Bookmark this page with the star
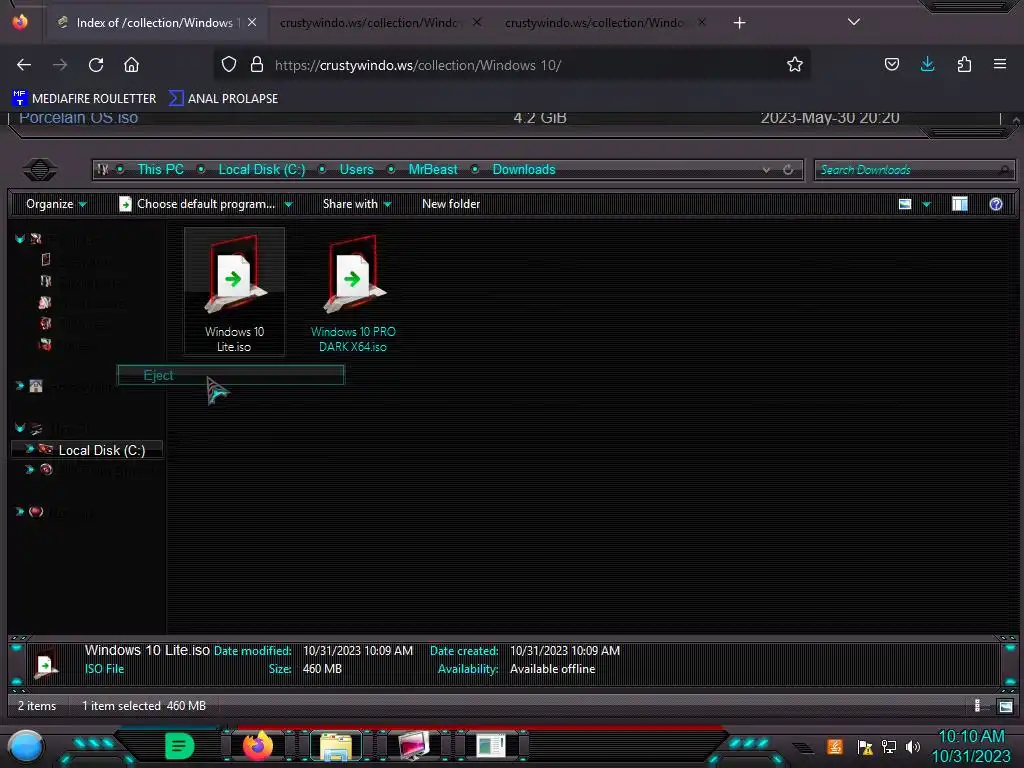 coord(794,65)
